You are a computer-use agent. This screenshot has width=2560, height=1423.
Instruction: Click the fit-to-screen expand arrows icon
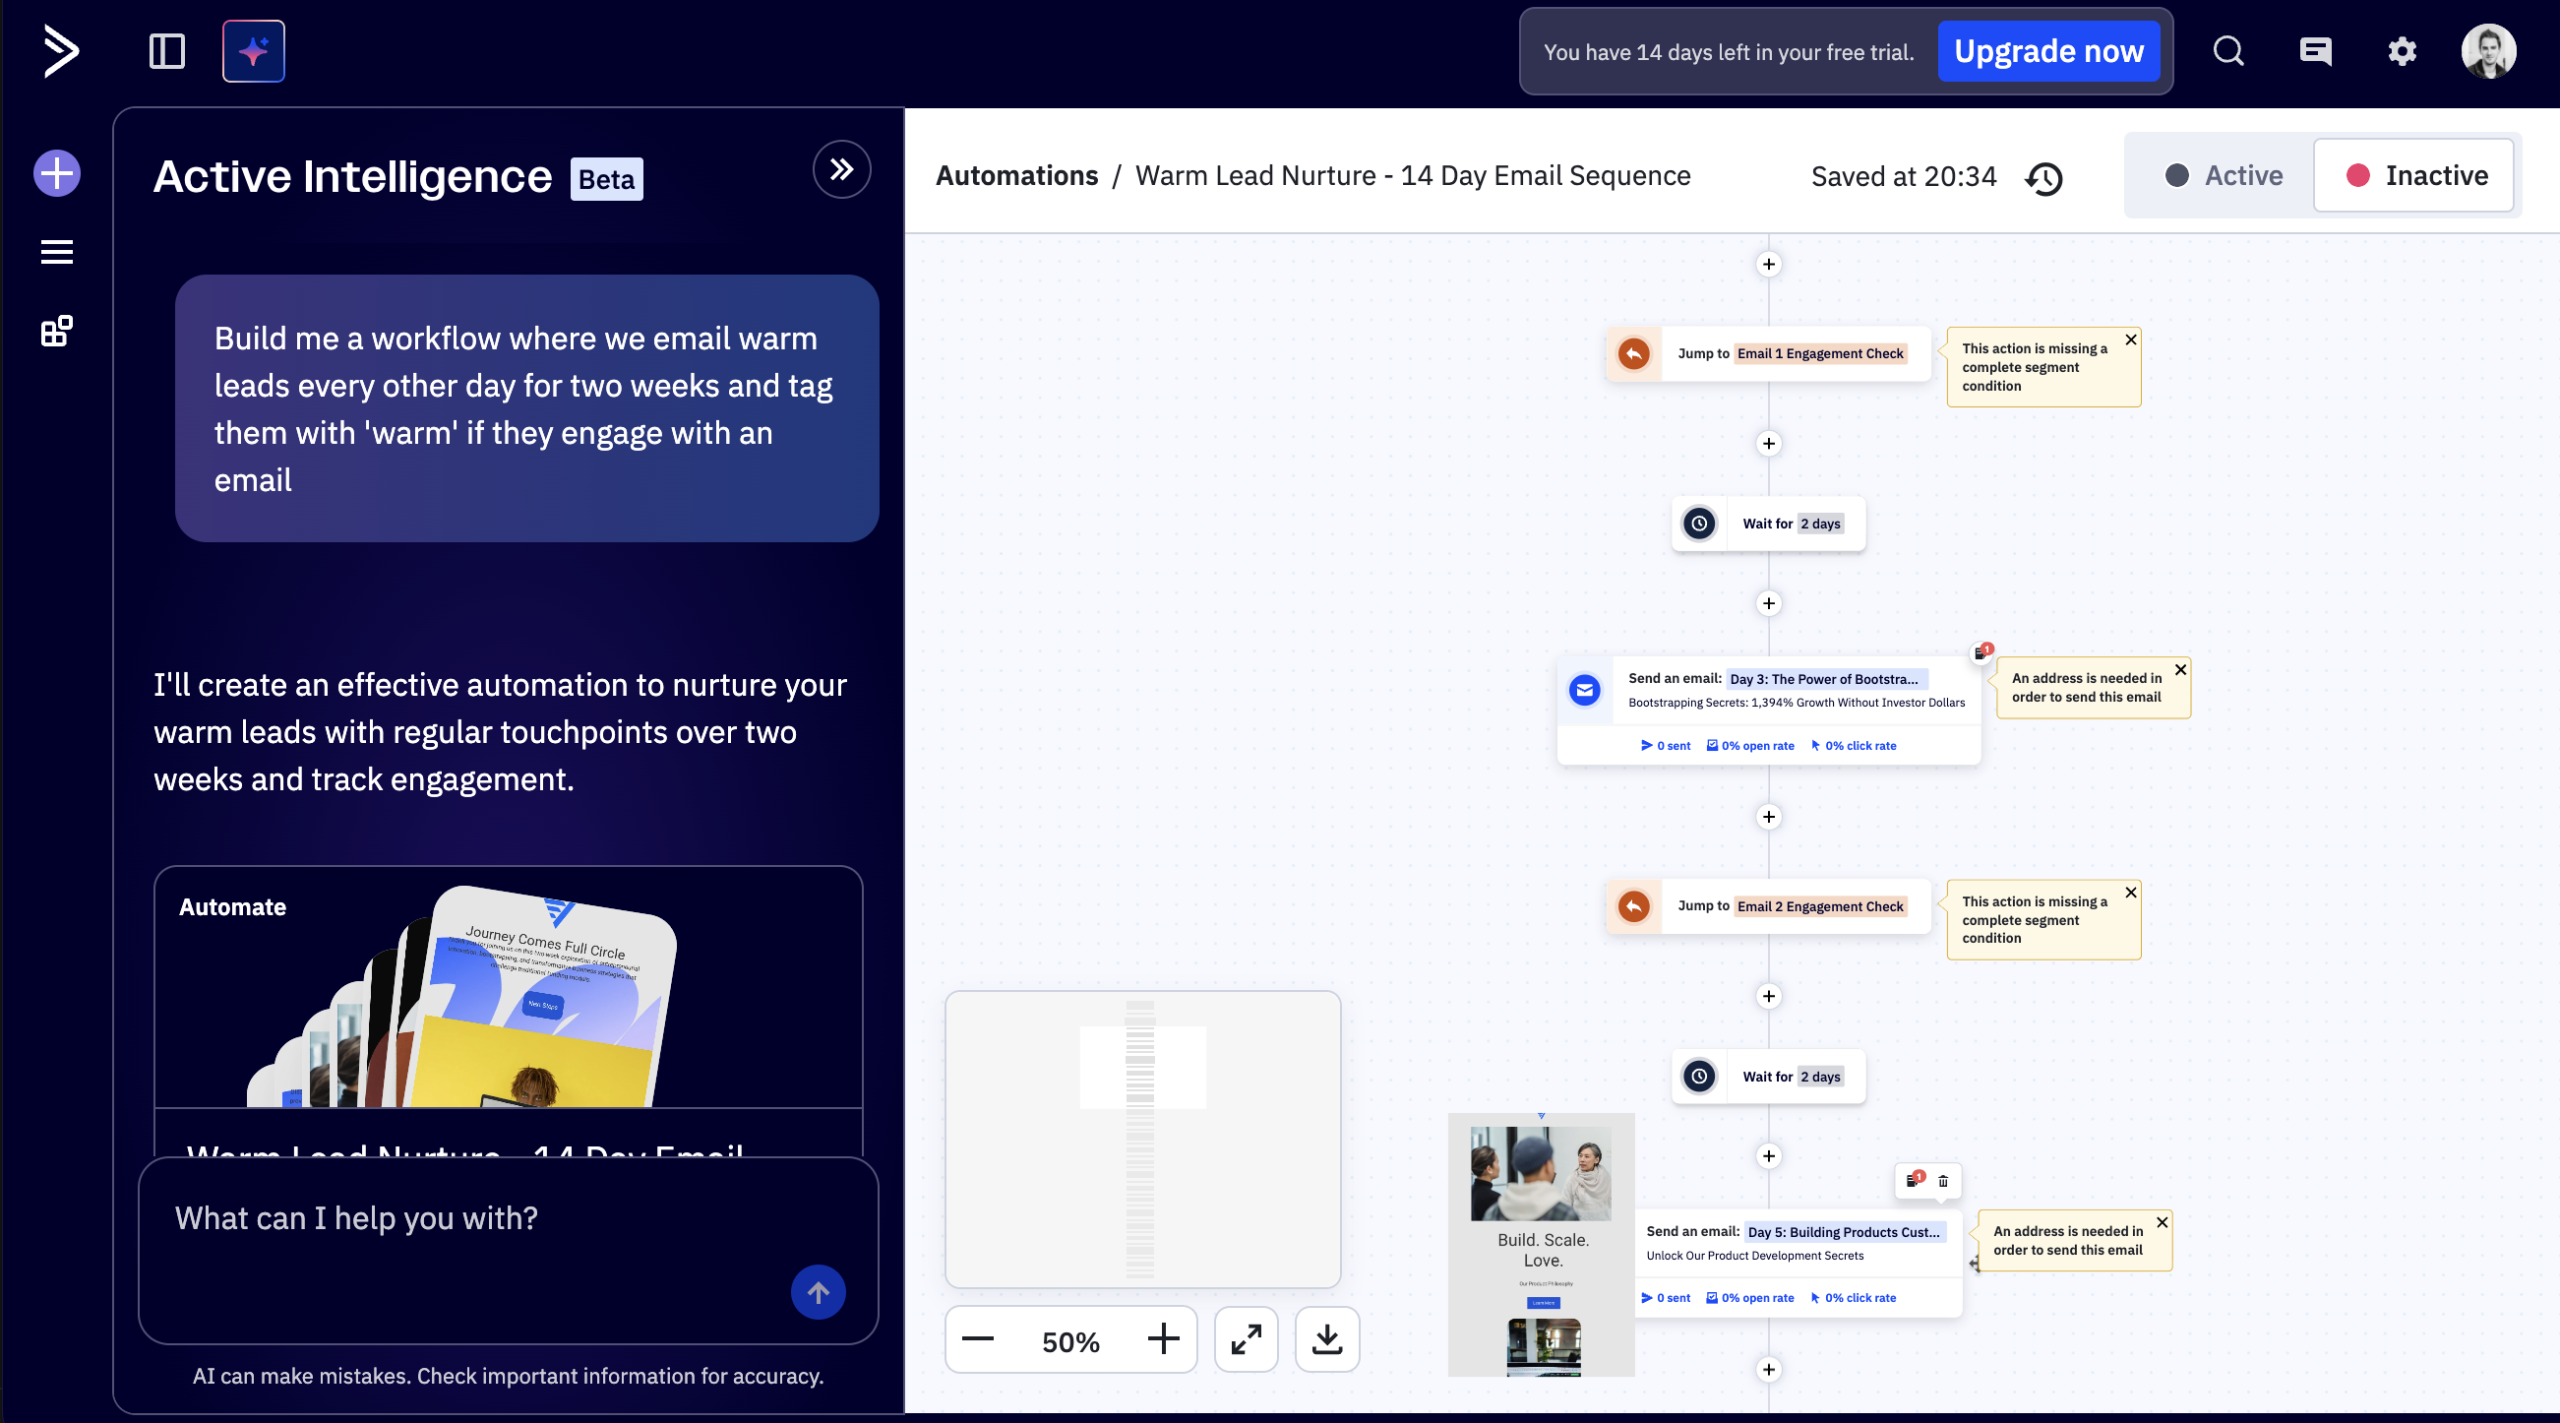point(1246,1339)
